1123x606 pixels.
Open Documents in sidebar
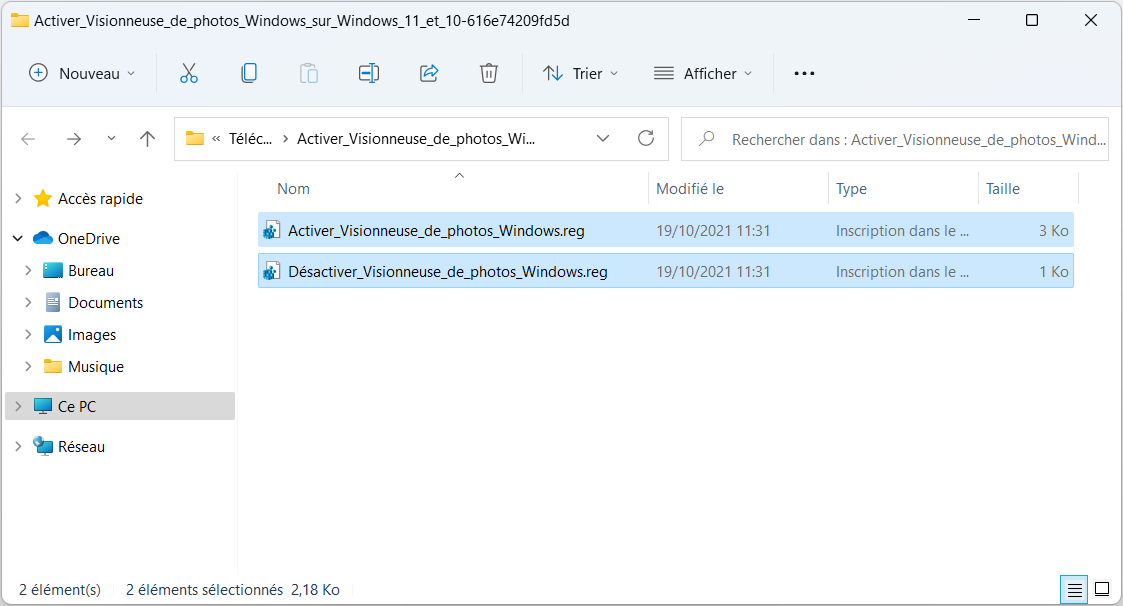(x=105, y=303)
